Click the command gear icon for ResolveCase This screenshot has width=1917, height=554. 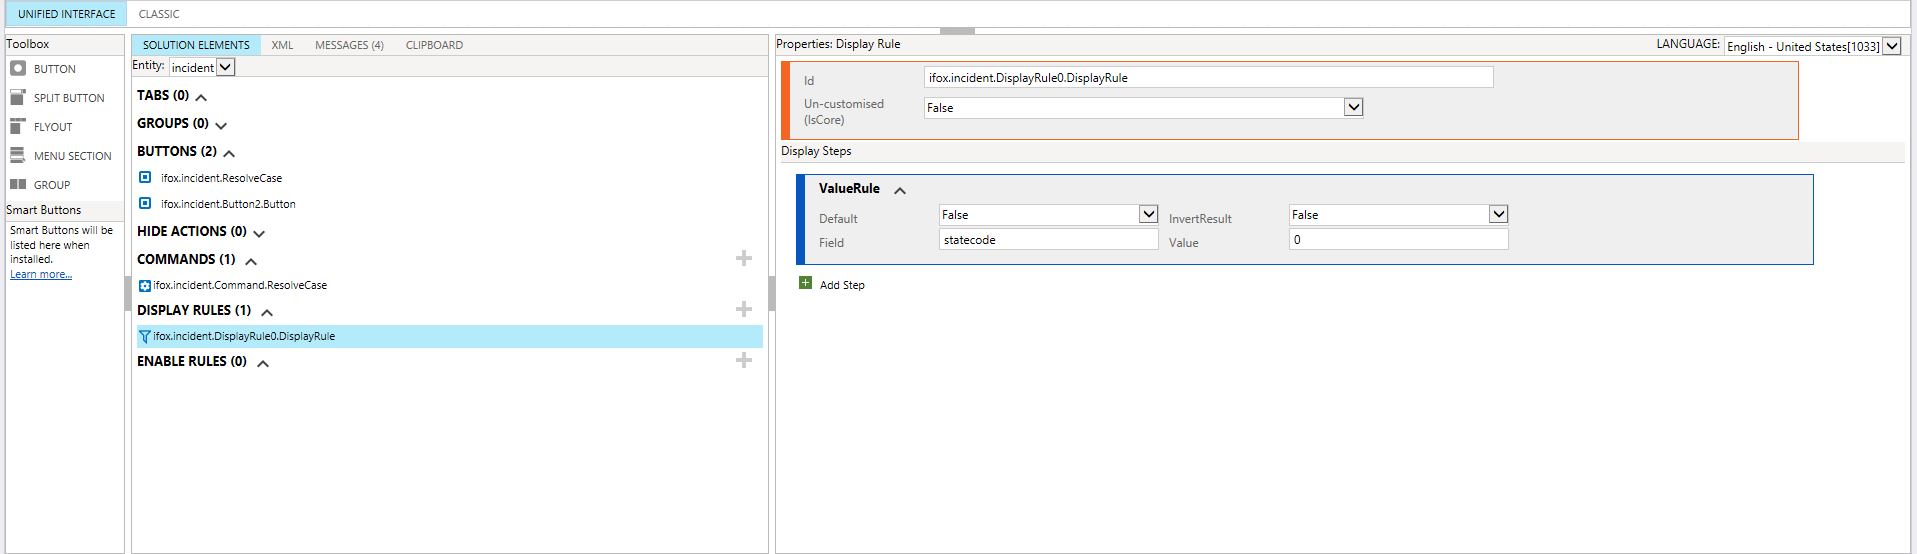click(x=145, y=286)
